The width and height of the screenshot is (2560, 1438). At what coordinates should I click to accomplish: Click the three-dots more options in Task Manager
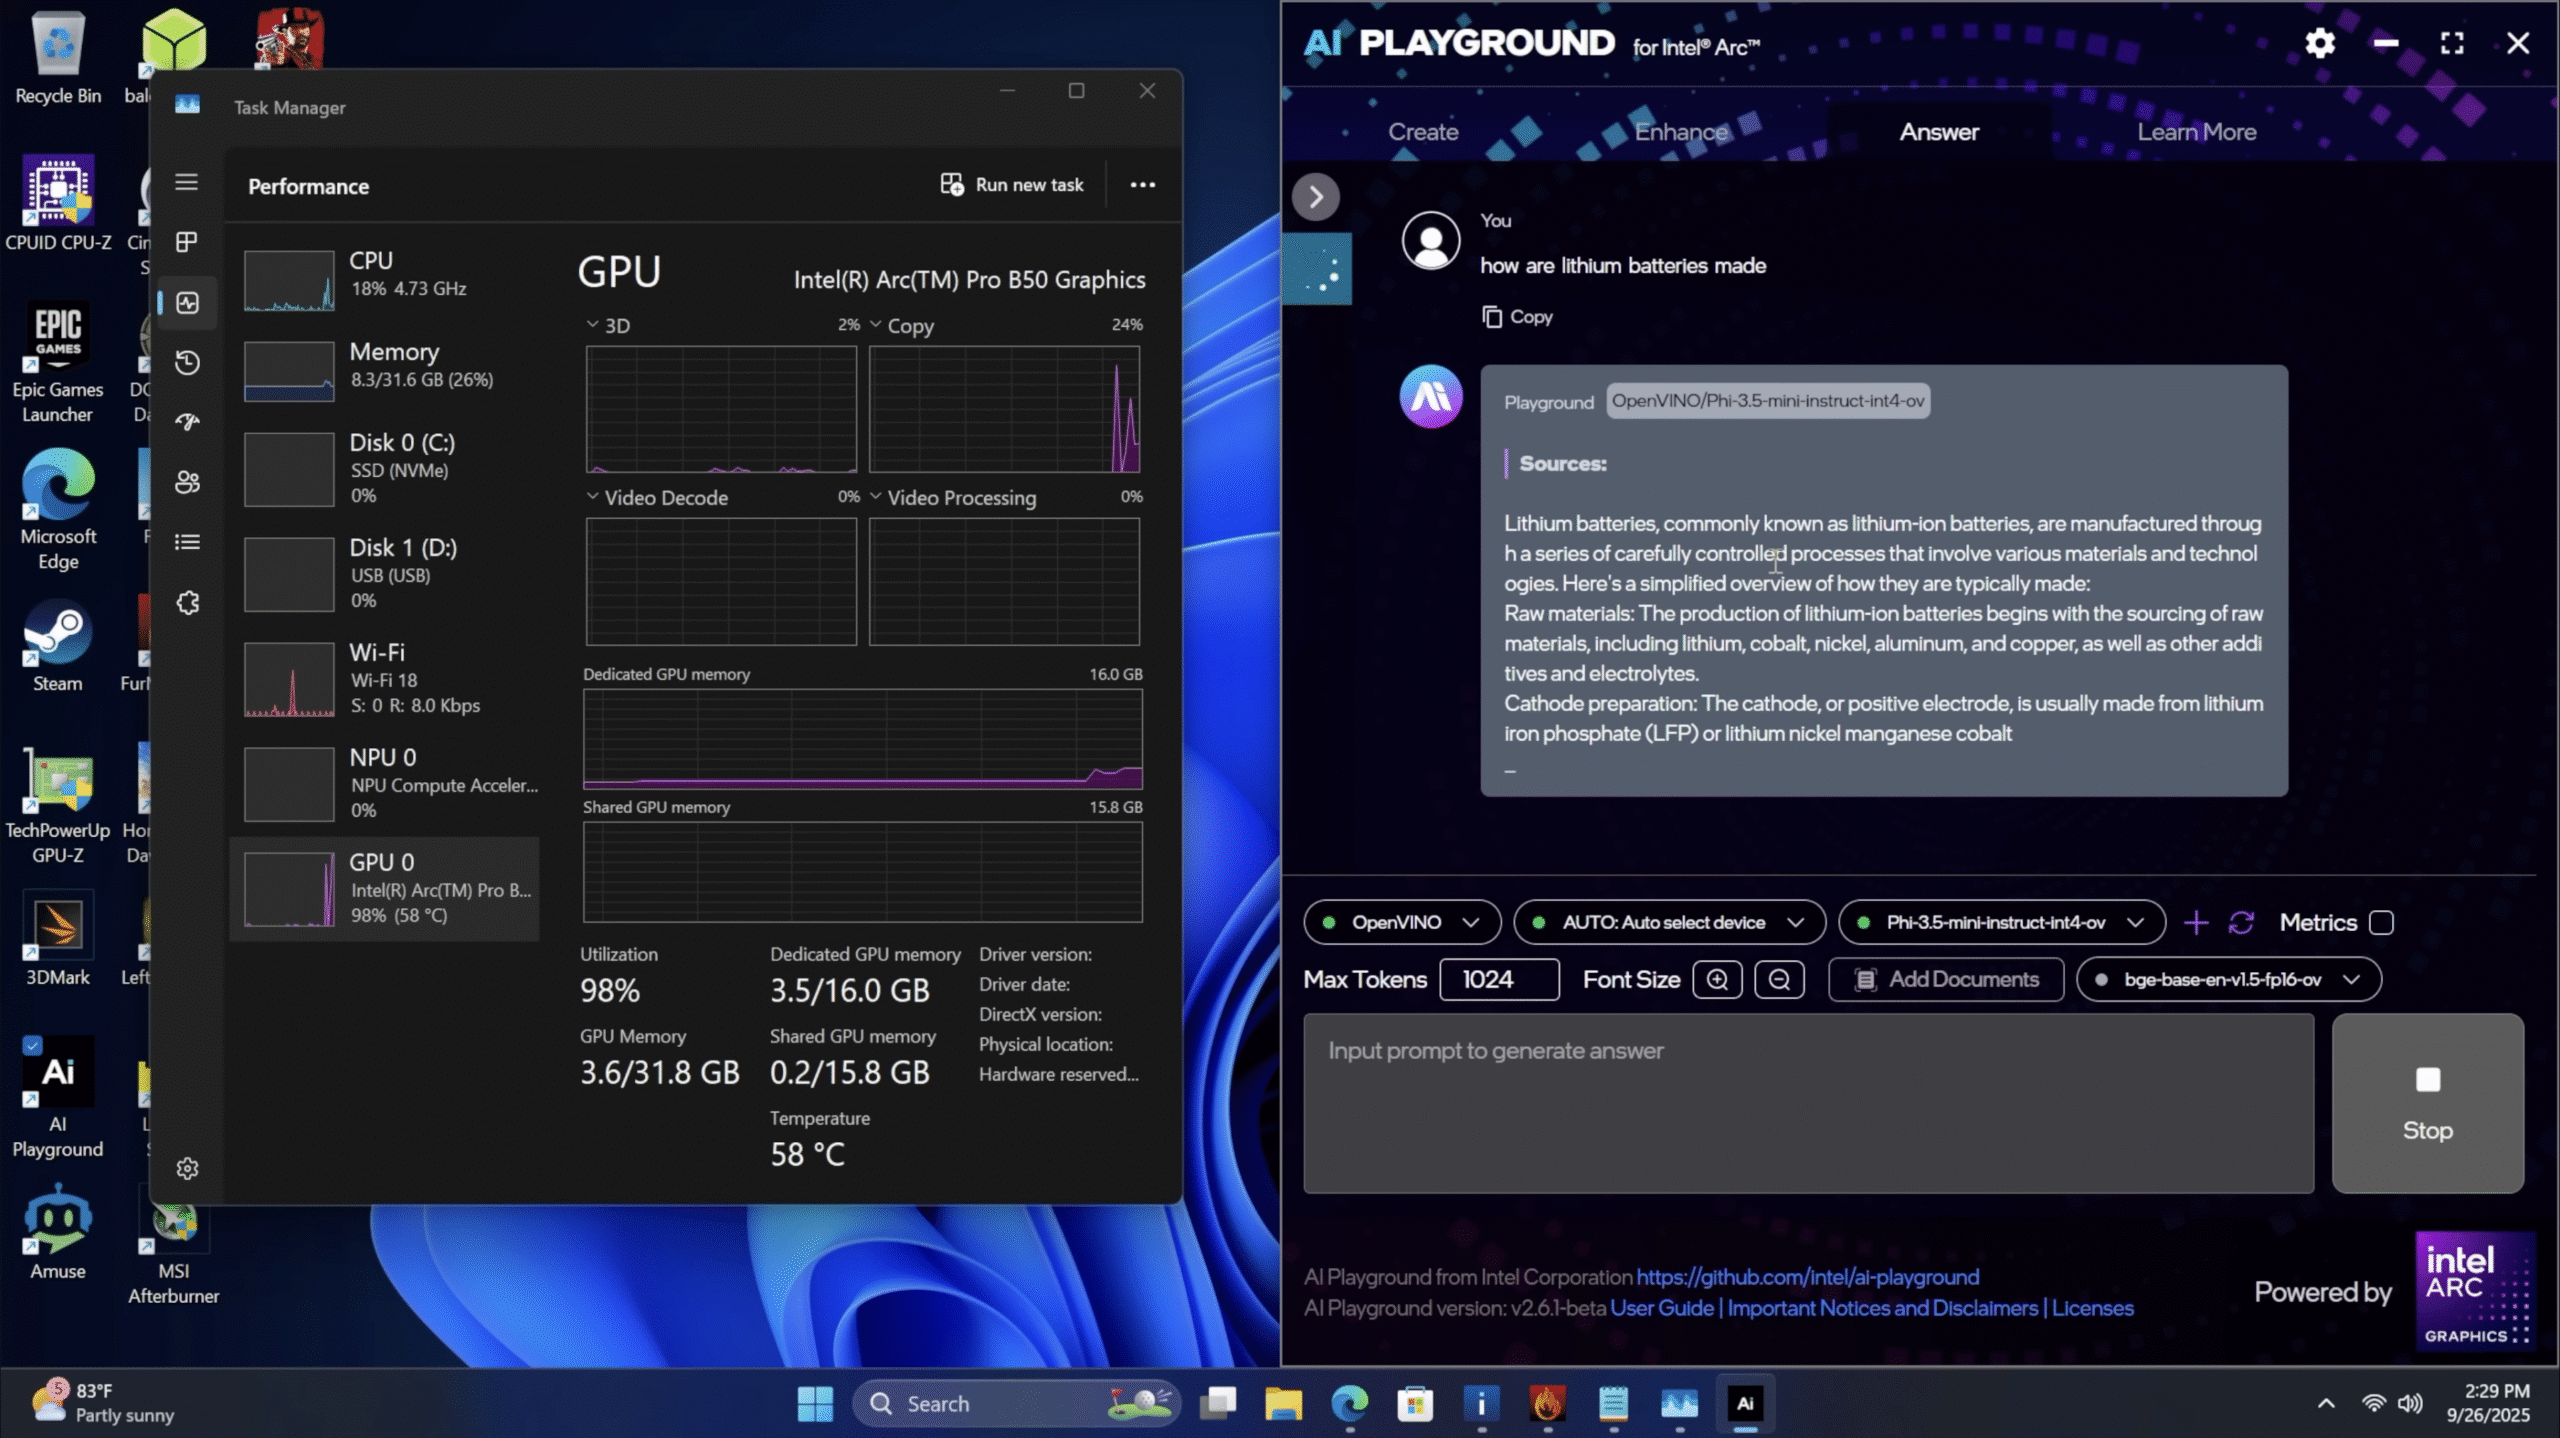pos(1142,185)
